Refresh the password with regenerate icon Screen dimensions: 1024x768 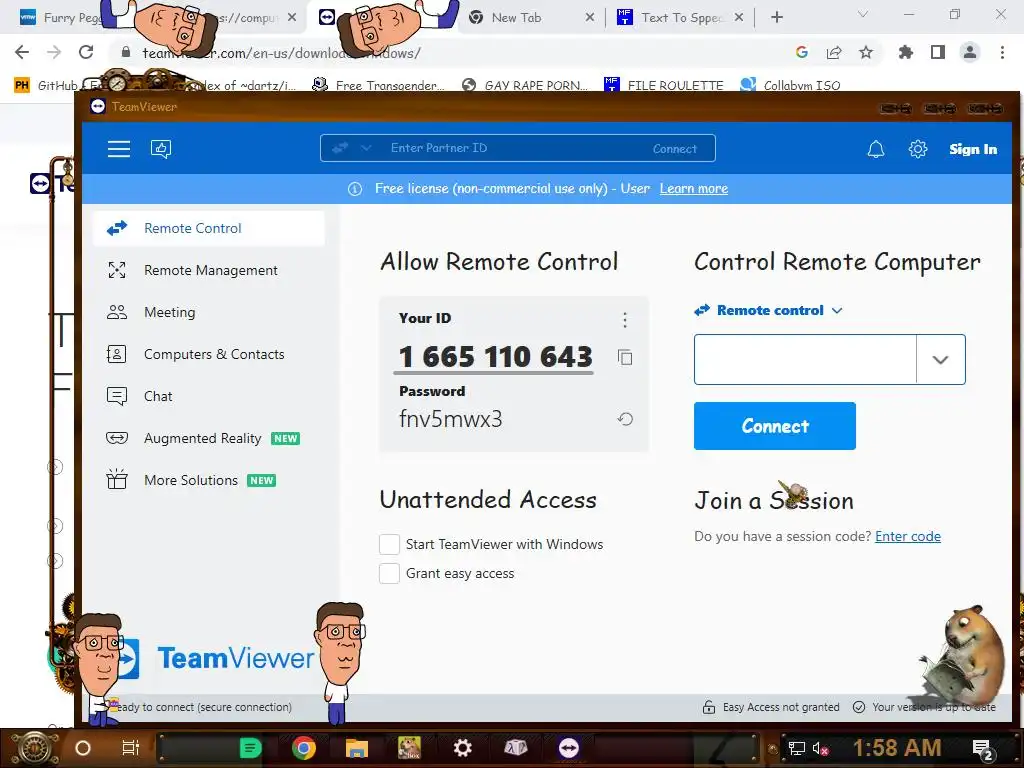point(625,419)
